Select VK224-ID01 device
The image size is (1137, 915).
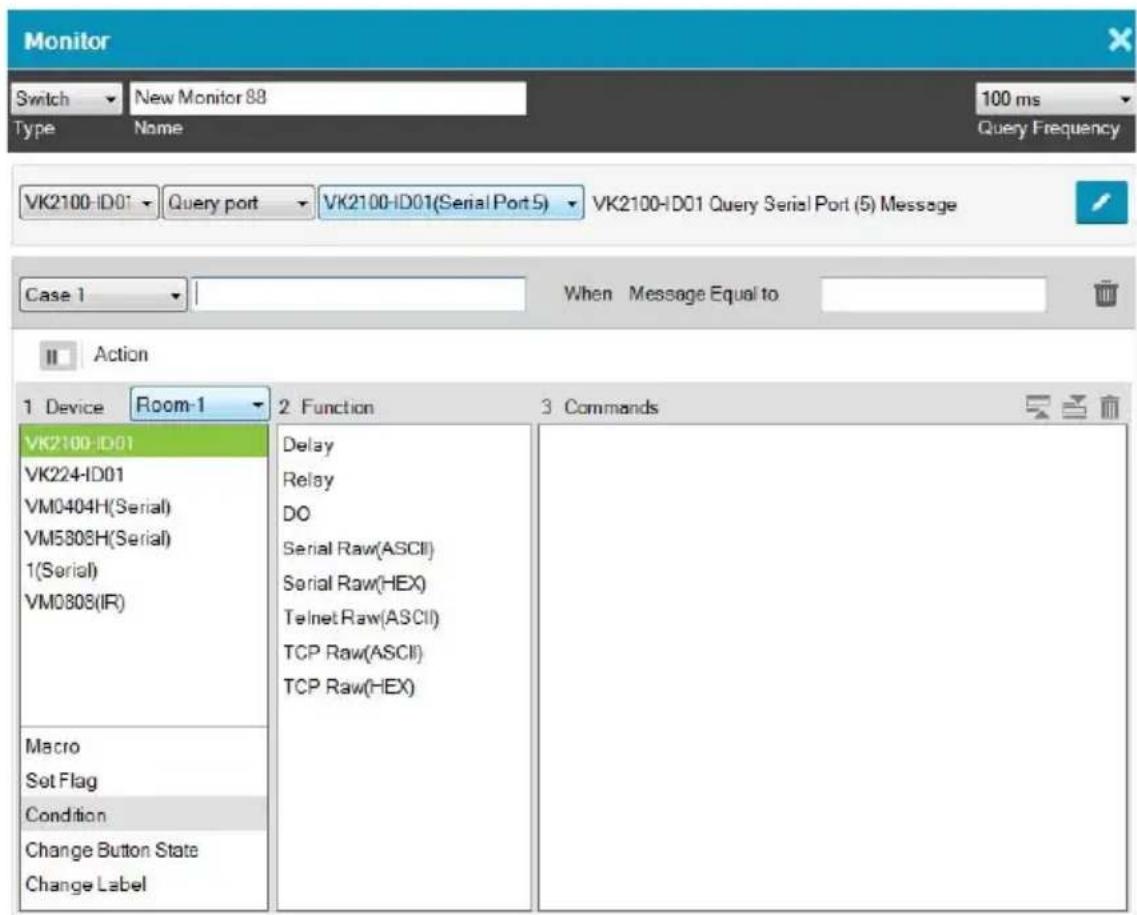click(144, 474)
